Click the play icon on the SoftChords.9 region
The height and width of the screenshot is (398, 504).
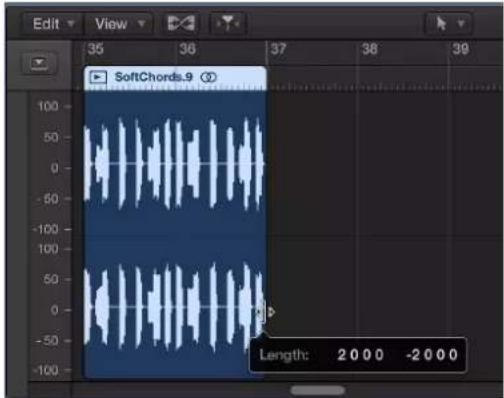[98, 77]
